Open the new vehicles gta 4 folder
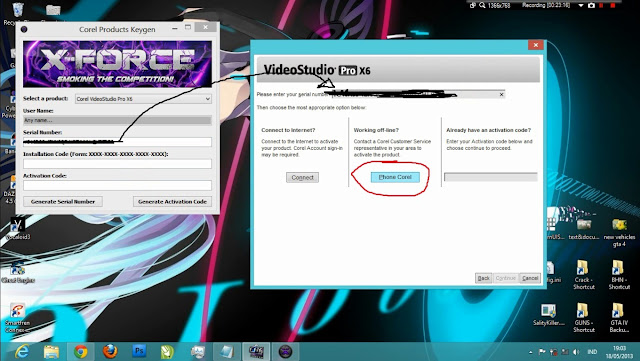 (619, 233)
